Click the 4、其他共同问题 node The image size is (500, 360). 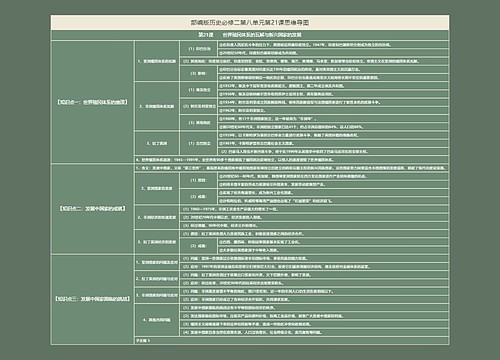click(157, 320)
